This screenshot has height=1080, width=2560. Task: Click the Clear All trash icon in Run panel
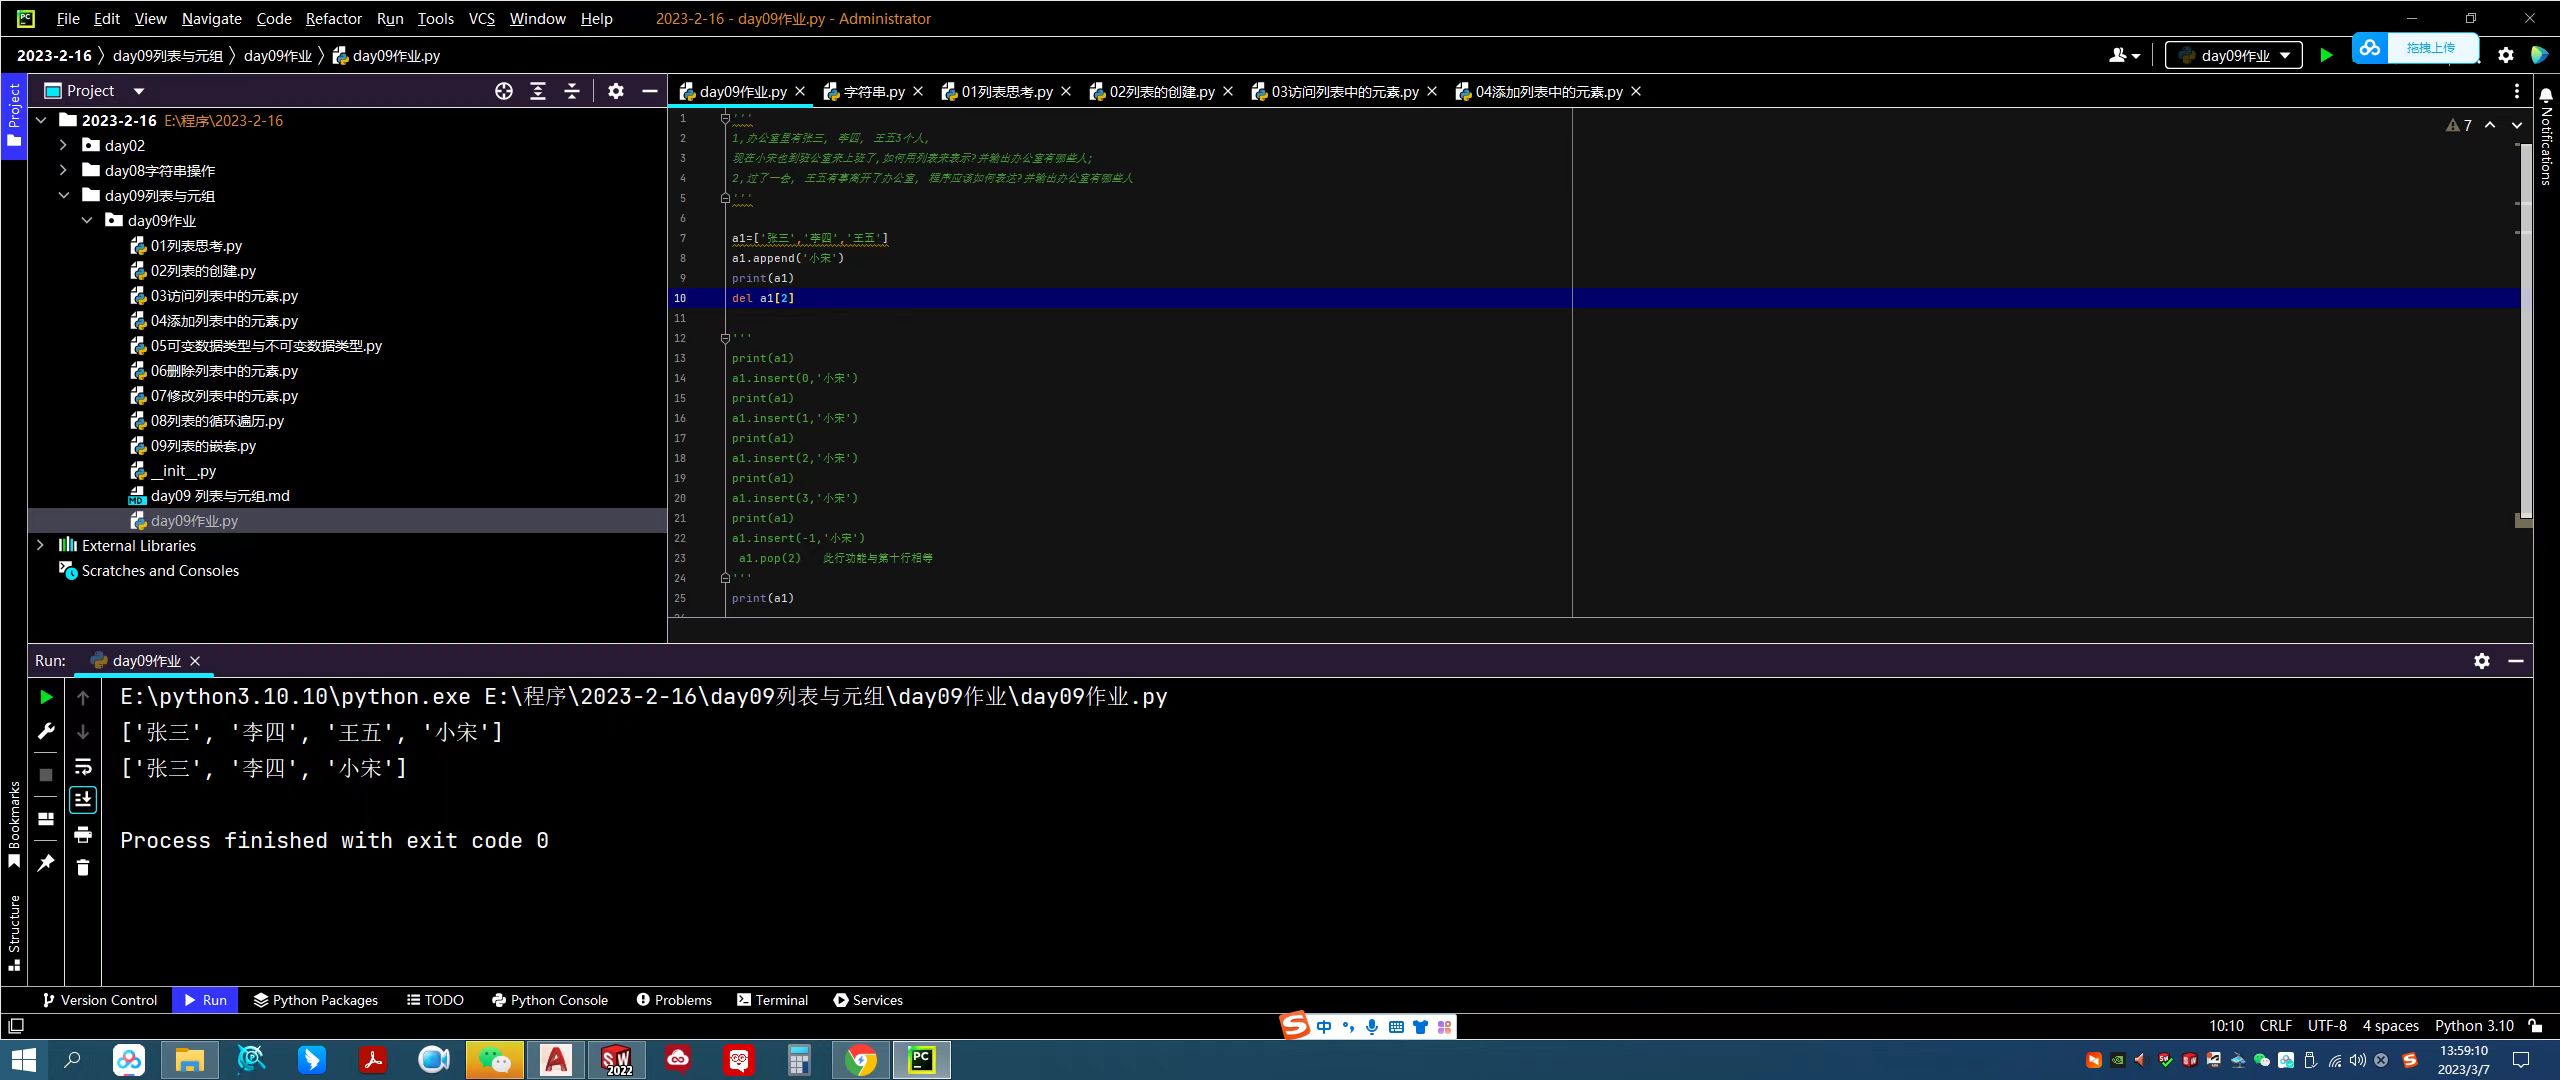(83, 868)
